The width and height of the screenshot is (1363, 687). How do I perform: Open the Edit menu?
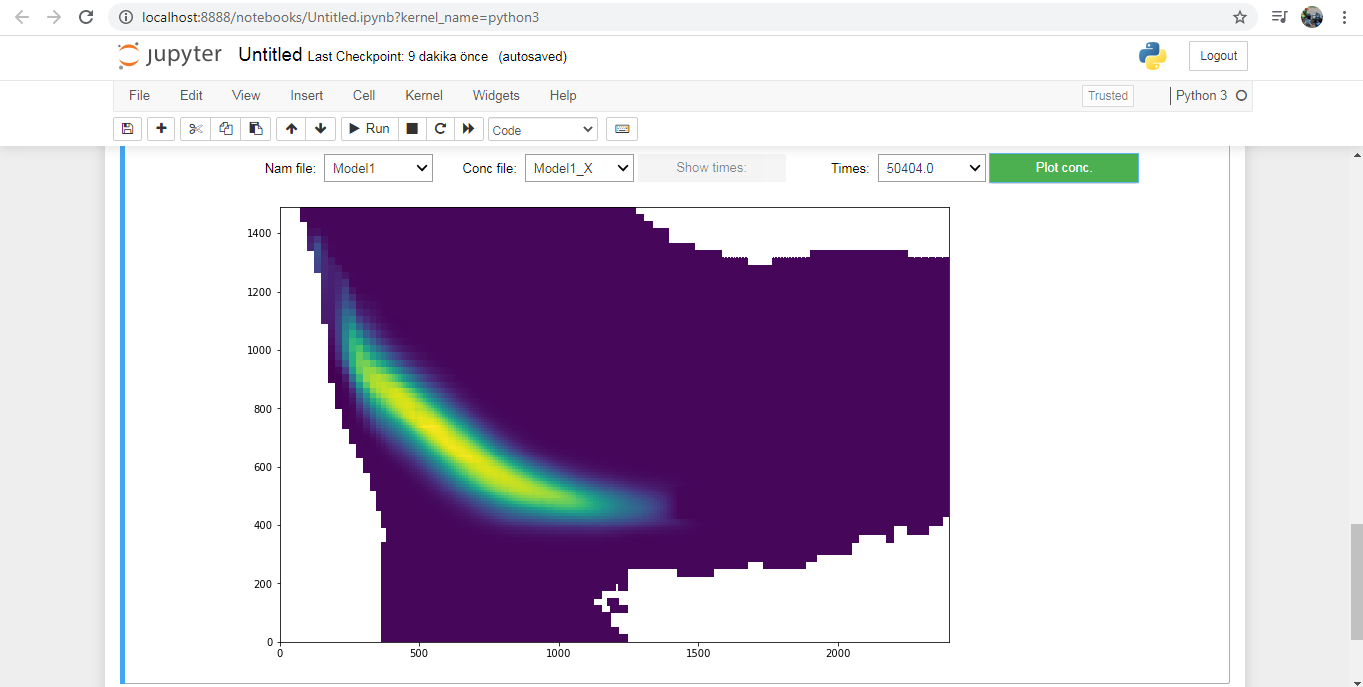(x=191, y=95)
